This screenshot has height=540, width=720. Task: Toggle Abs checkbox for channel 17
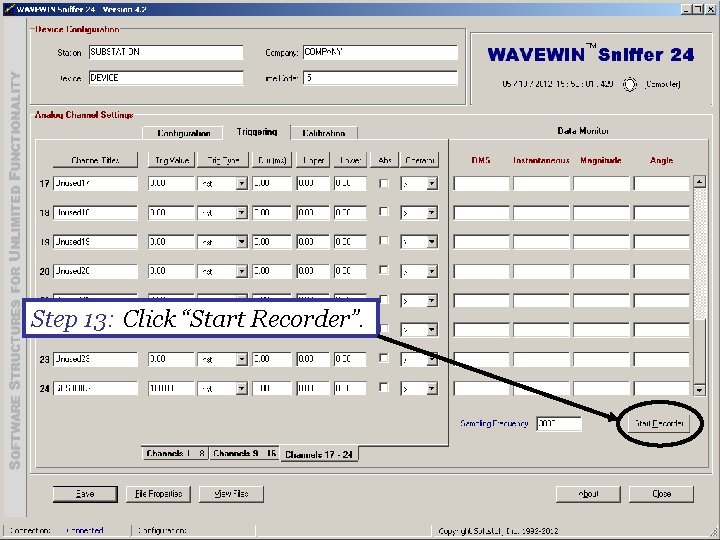pyautogui.click(x=383, y=183)
